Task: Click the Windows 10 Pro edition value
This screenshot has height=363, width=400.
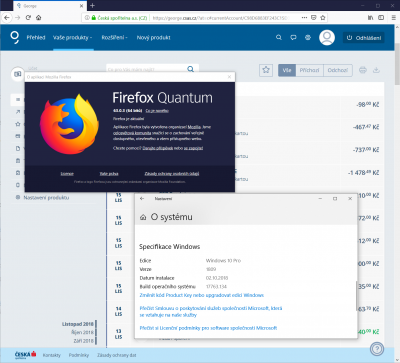Action: [x=223, y=261]
